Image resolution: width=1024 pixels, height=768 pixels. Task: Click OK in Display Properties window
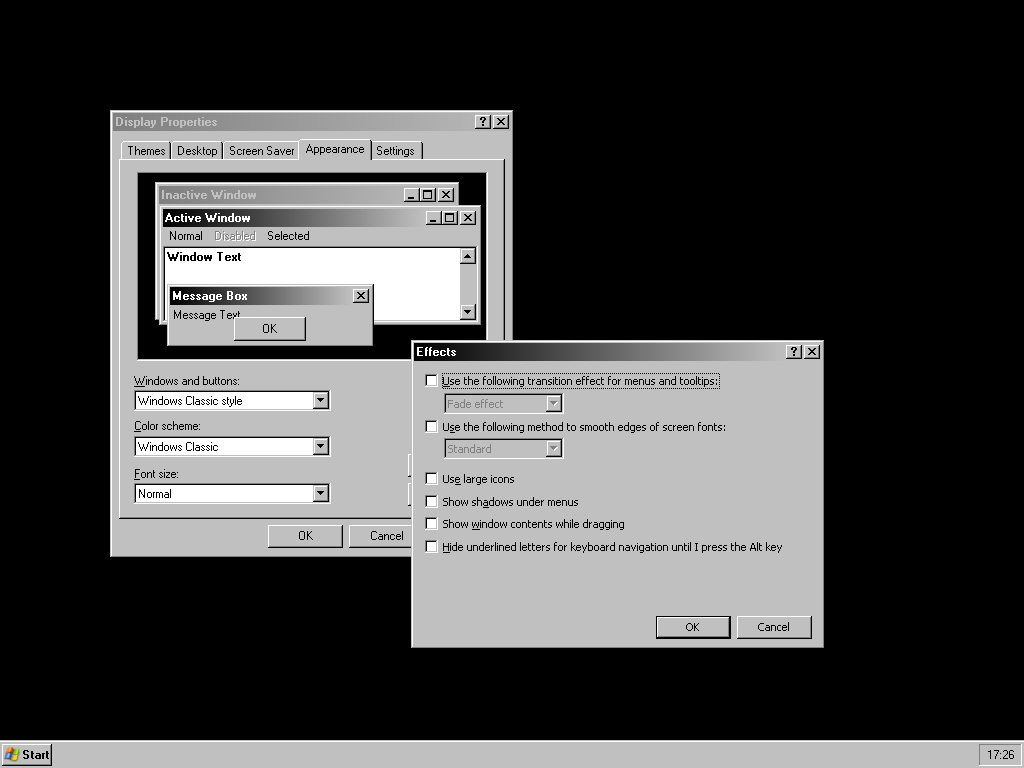click(x=305, y=536)
